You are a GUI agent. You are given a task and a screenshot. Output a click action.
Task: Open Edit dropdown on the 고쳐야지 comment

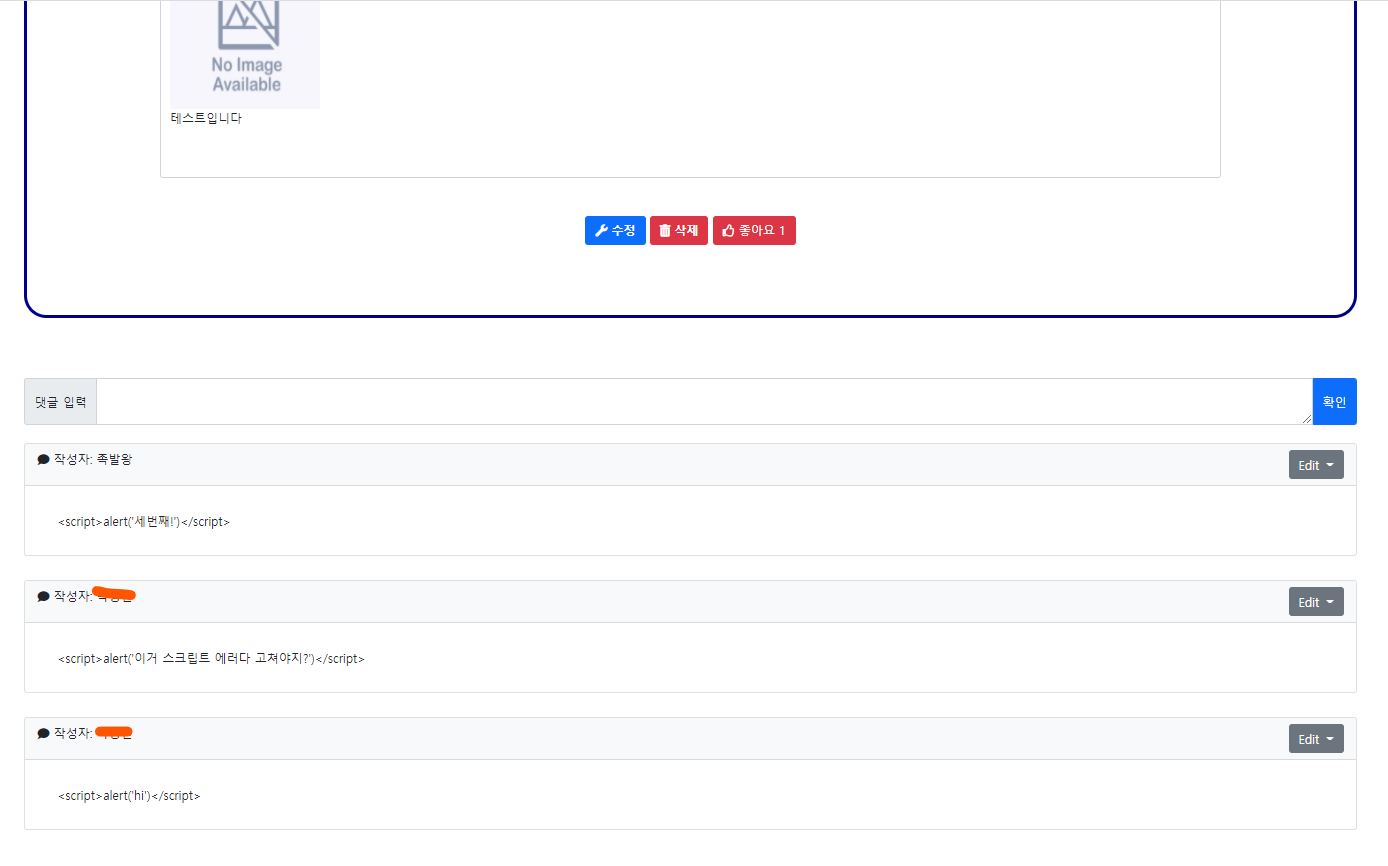tap(1316, 602)
